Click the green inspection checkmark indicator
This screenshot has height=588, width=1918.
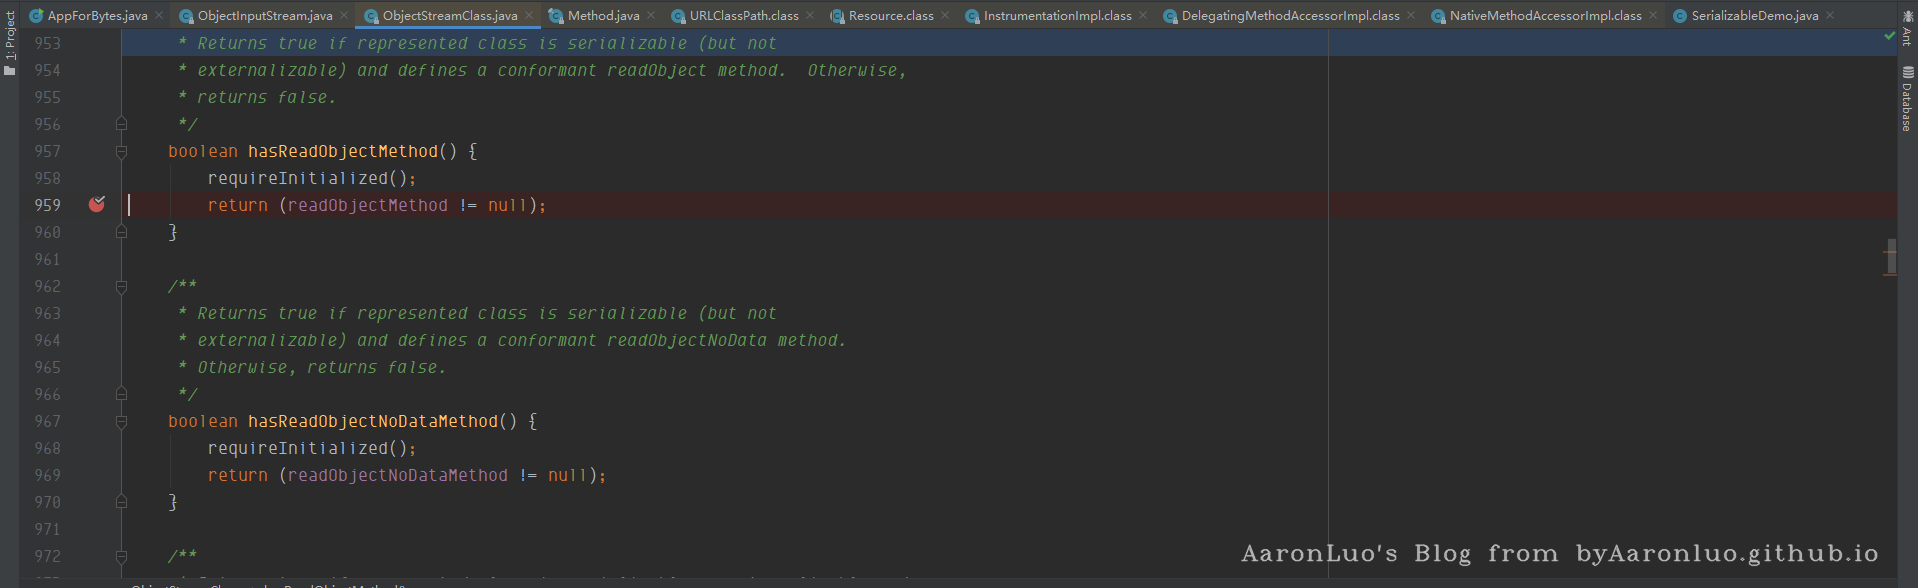click(1889, 36)
